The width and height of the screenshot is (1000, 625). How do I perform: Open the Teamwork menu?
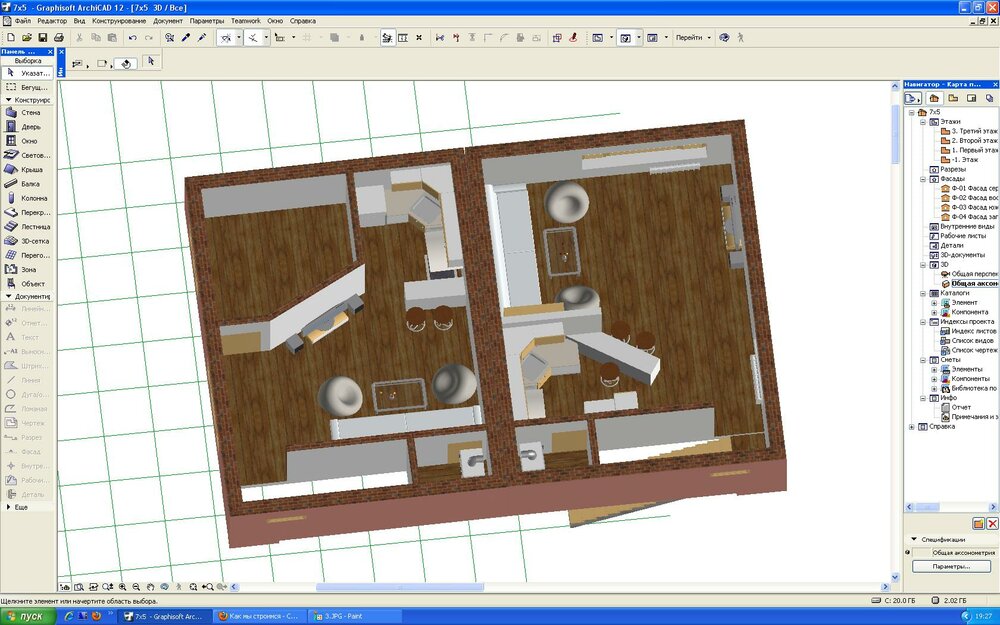coord(244,20)
